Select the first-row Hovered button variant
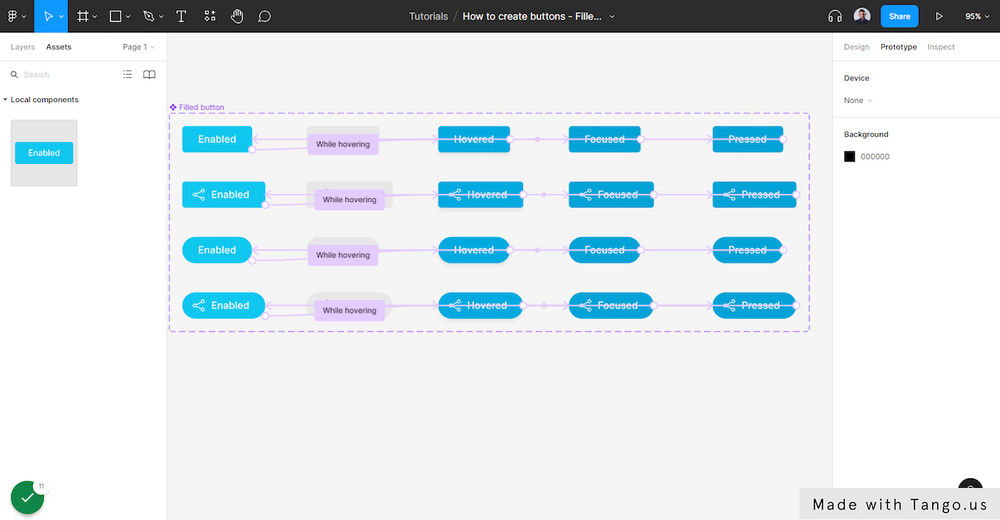 coord(474,139)
